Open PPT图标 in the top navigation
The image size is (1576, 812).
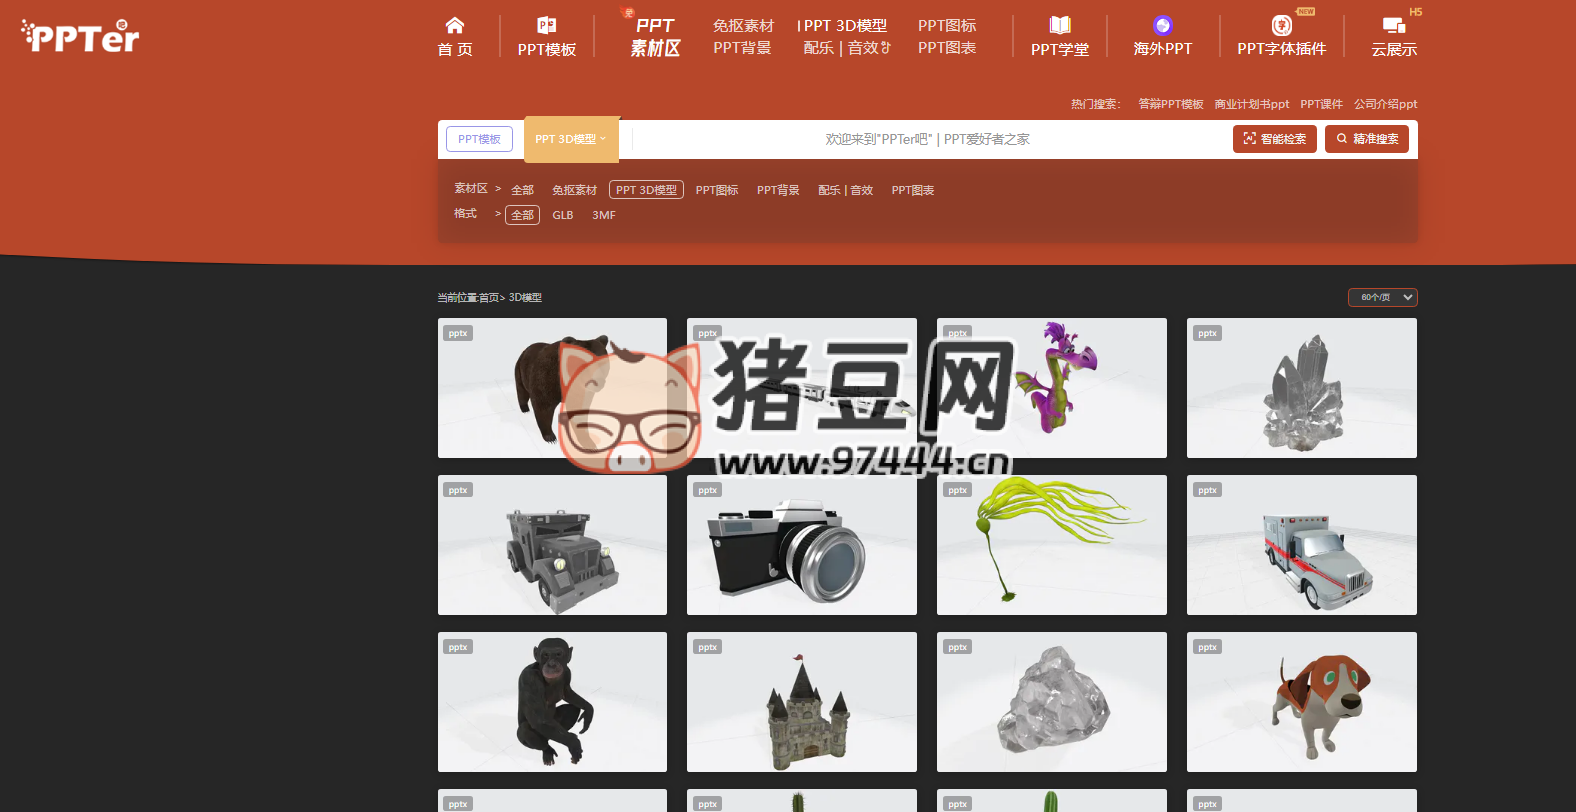(947, 26)
